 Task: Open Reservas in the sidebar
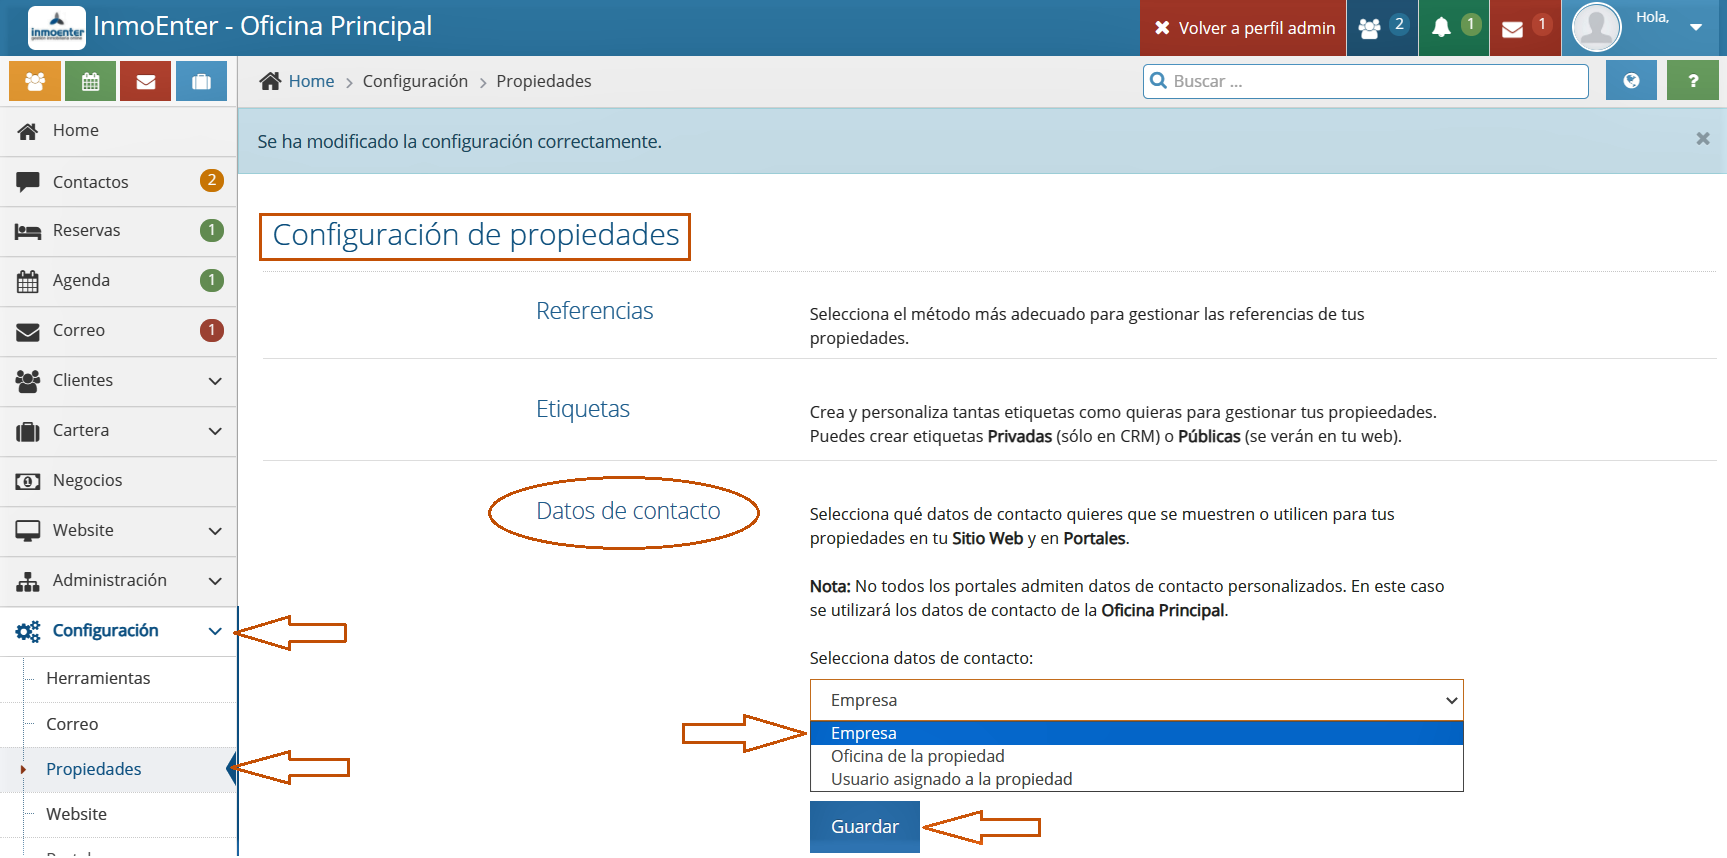118,231
